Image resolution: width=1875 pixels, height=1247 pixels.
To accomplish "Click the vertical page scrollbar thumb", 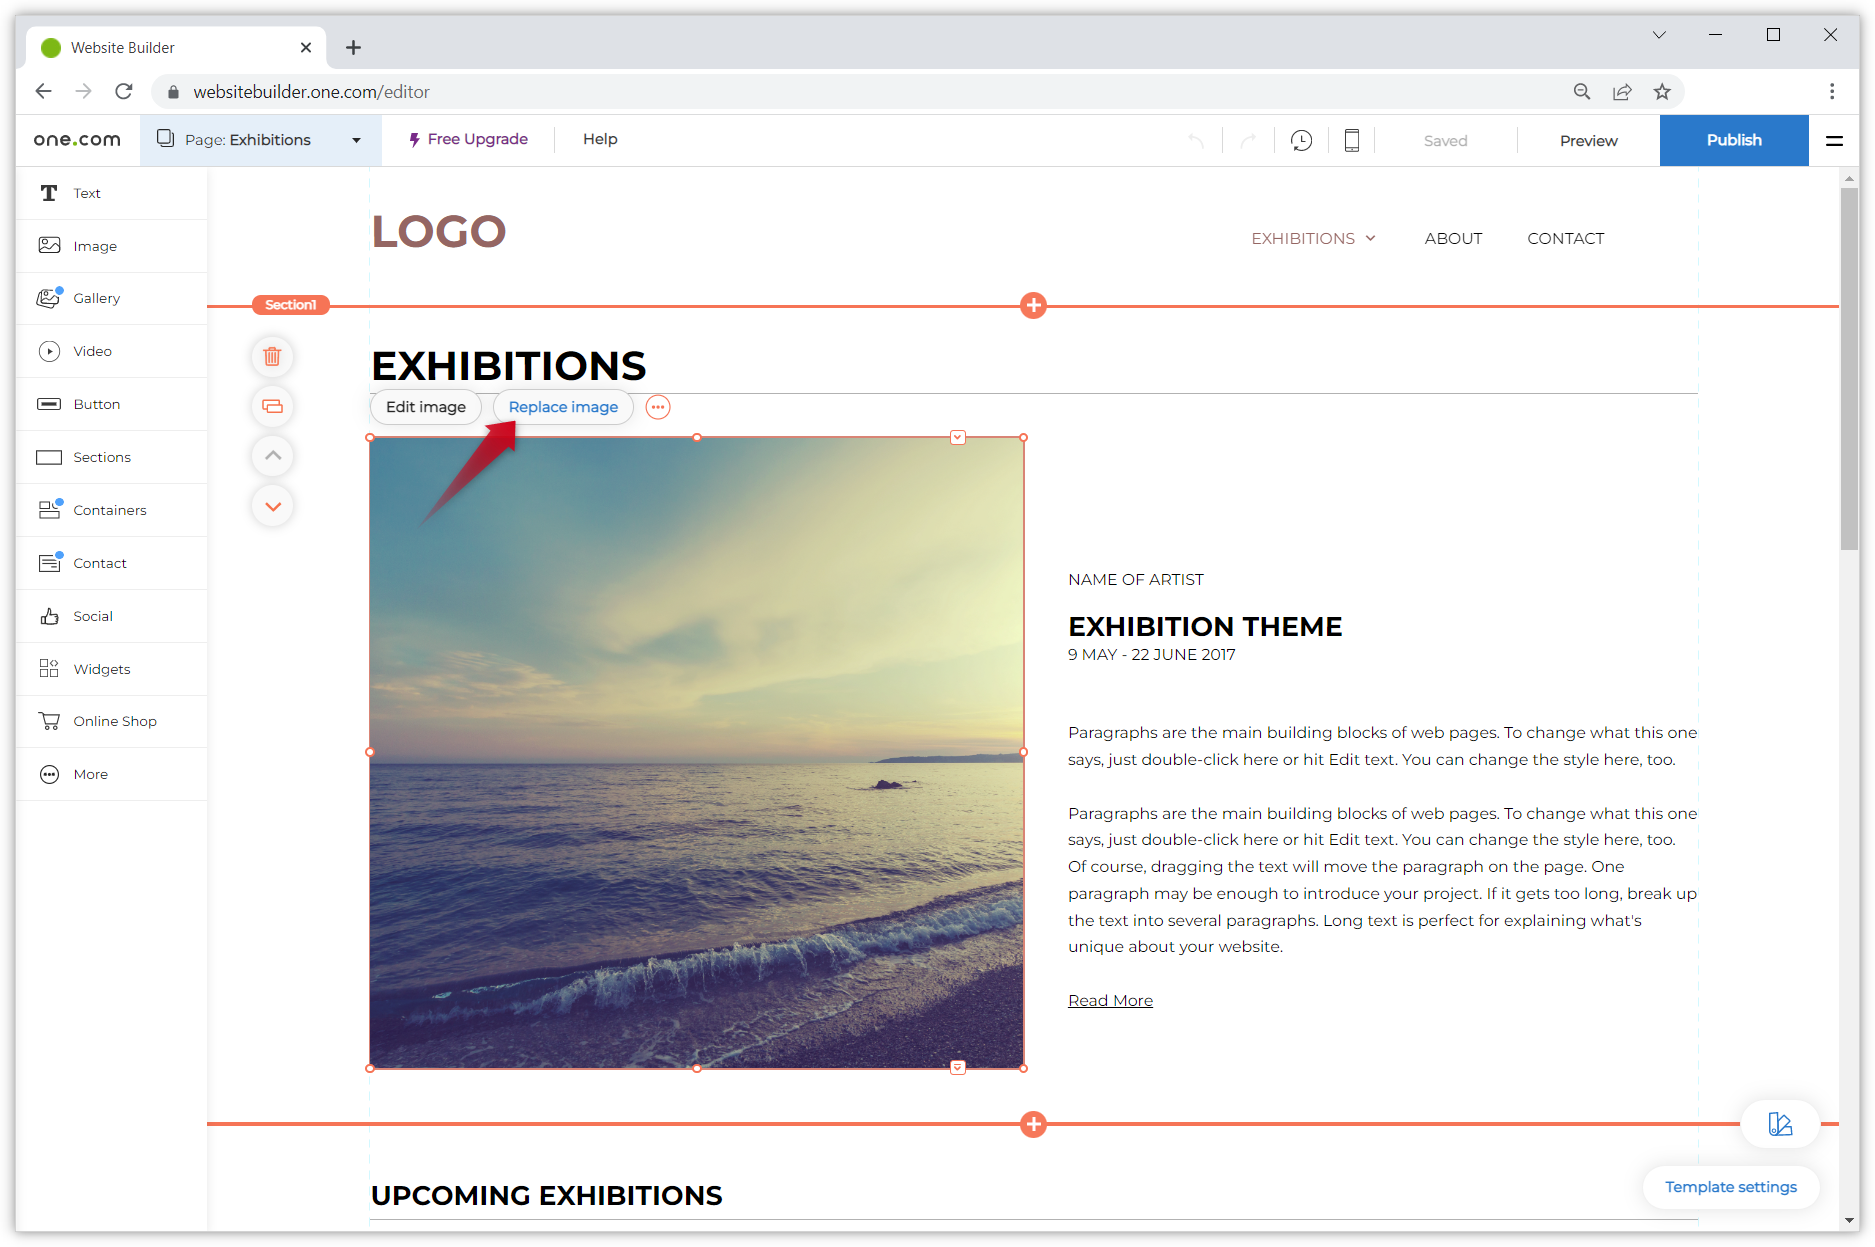I will point(1849,368).
